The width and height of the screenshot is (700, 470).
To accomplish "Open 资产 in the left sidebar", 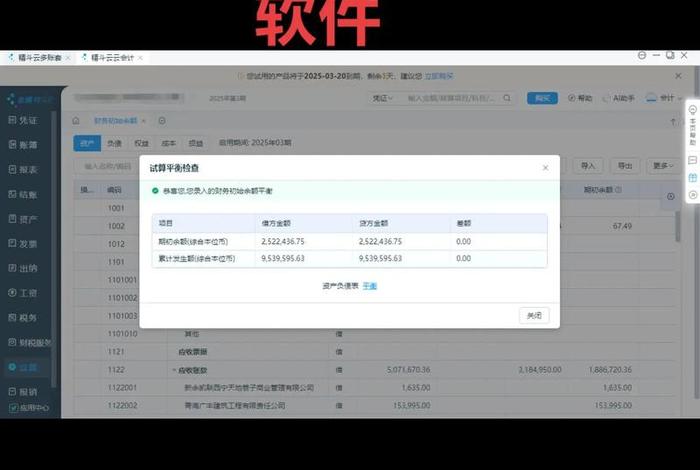I will click(23, 219).
